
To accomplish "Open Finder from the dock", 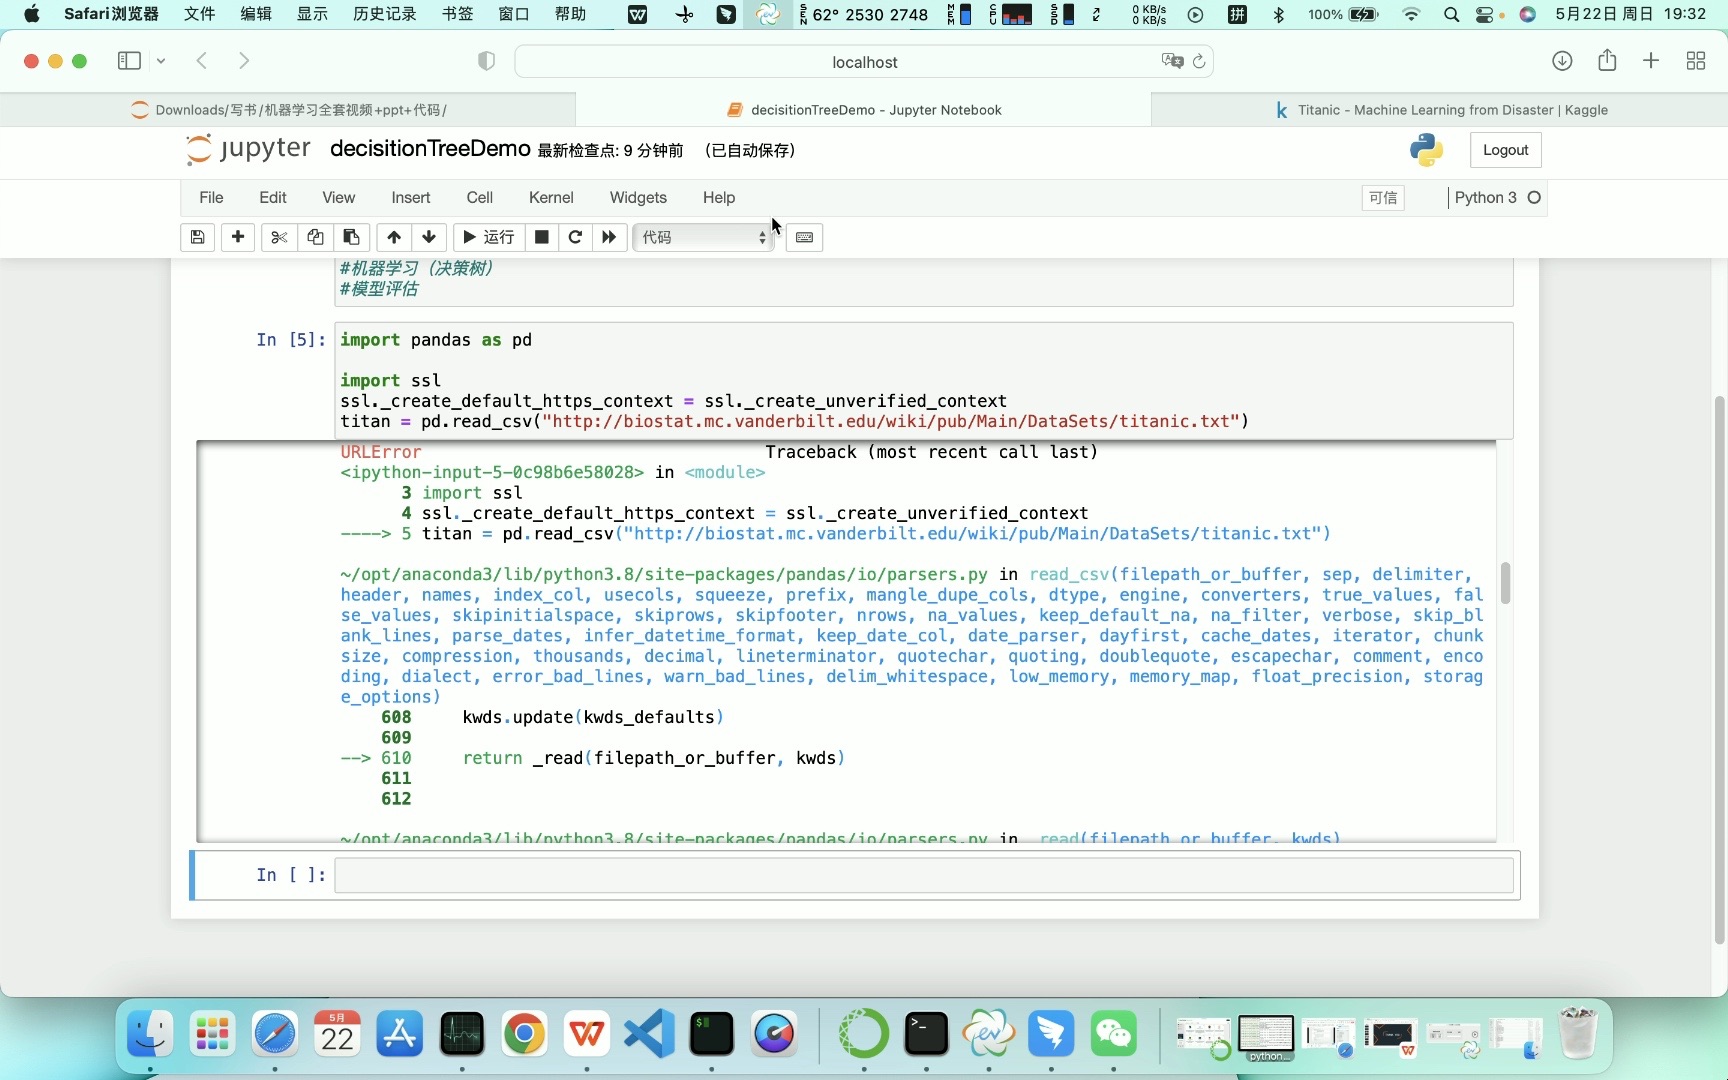I will pyautogui.click(x=150, y=1034).
